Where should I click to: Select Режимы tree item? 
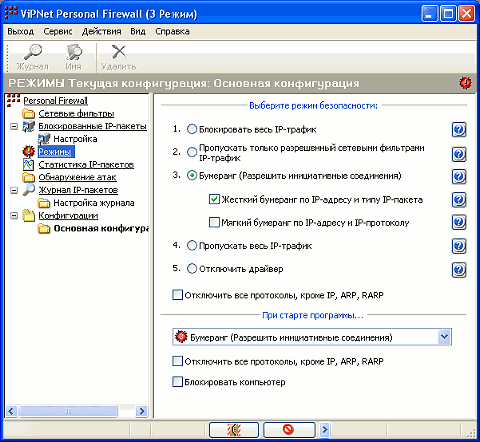(56, 152)
